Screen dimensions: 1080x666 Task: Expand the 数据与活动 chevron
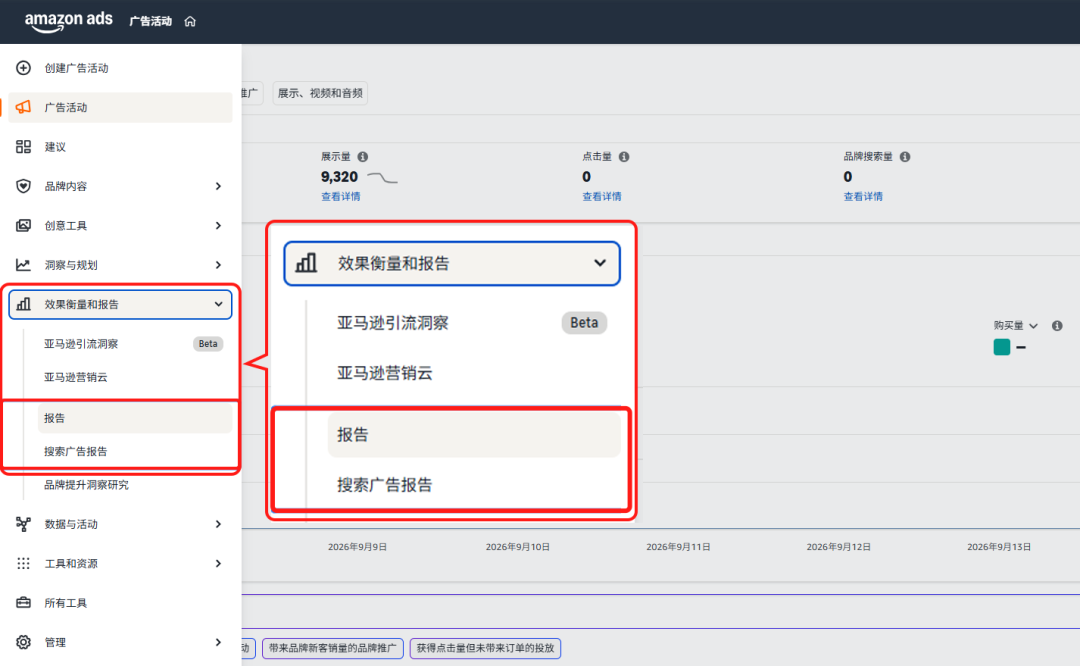click(x=218, y=524)
